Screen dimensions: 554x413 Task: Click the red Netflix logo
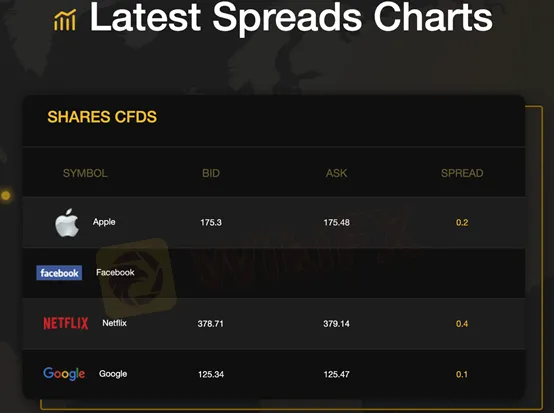[66, 323]
